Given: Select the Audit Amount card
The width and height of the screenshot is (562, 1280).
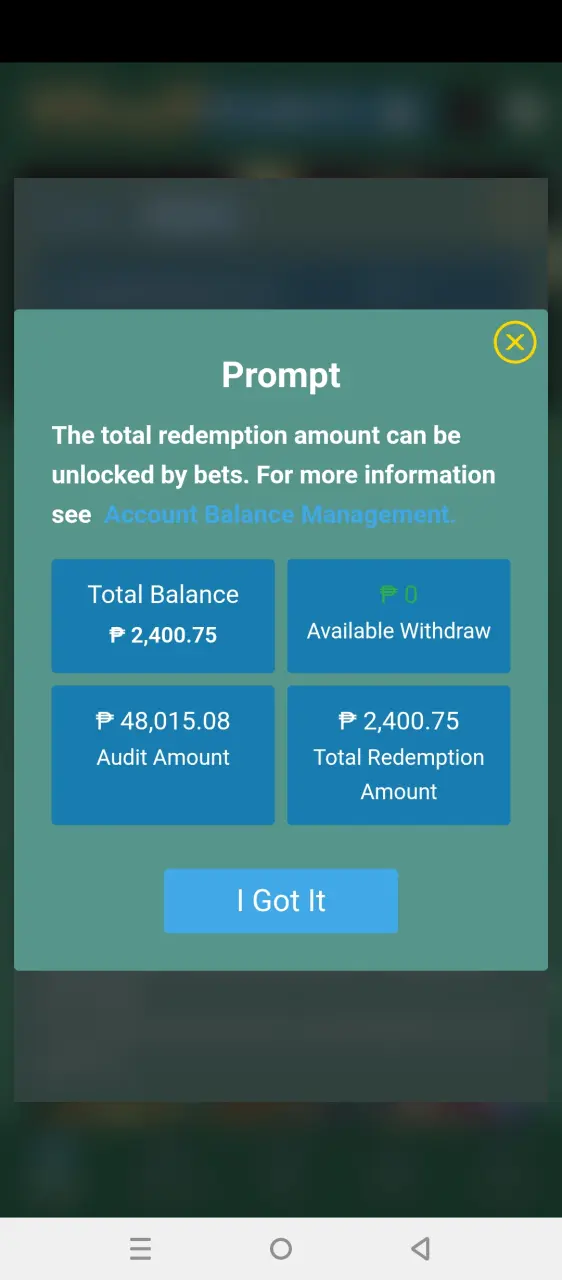Looking at the screenshot, I should pyautogui.click(x=163, y=755).
